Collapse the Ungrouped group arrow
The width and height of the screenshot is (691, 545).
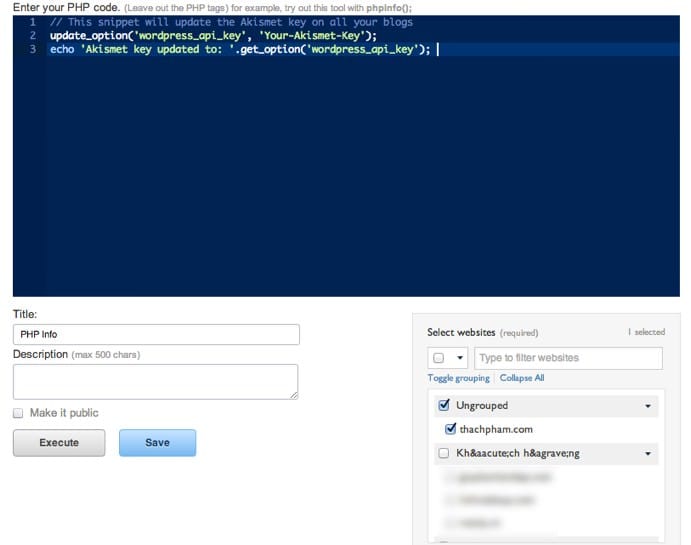point(648,406)
